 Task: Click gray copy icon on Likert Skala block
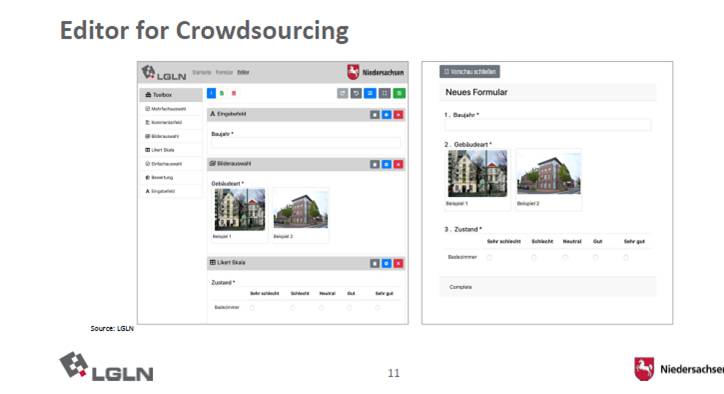(x=374, y=263)
